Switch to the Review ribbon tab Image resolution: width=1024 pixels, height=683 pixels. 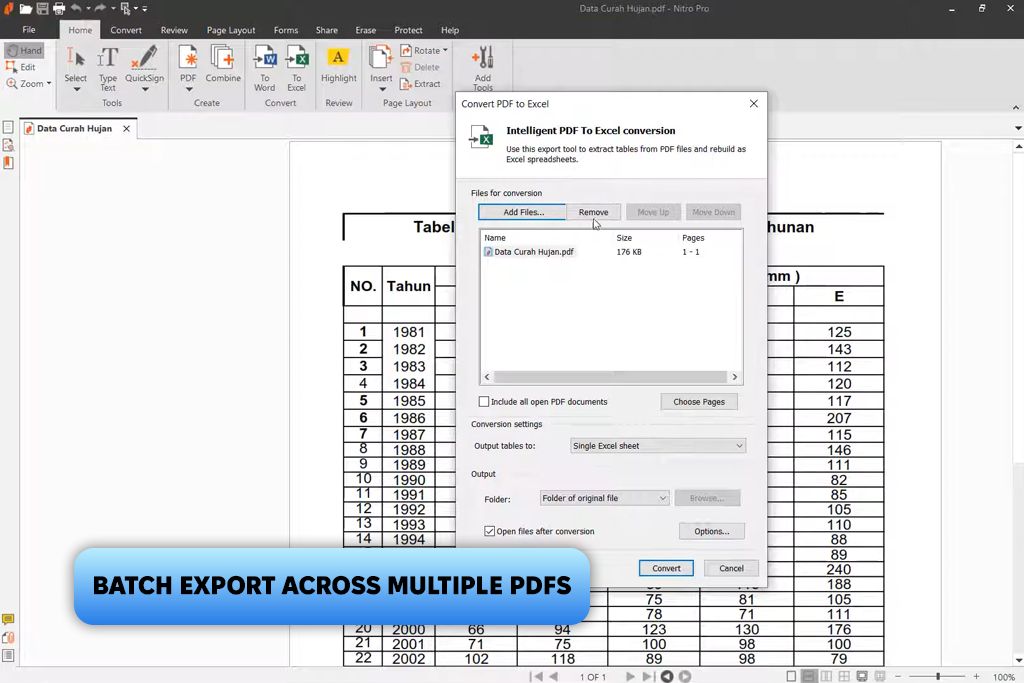pyautogui.click(x=174, y=30)
